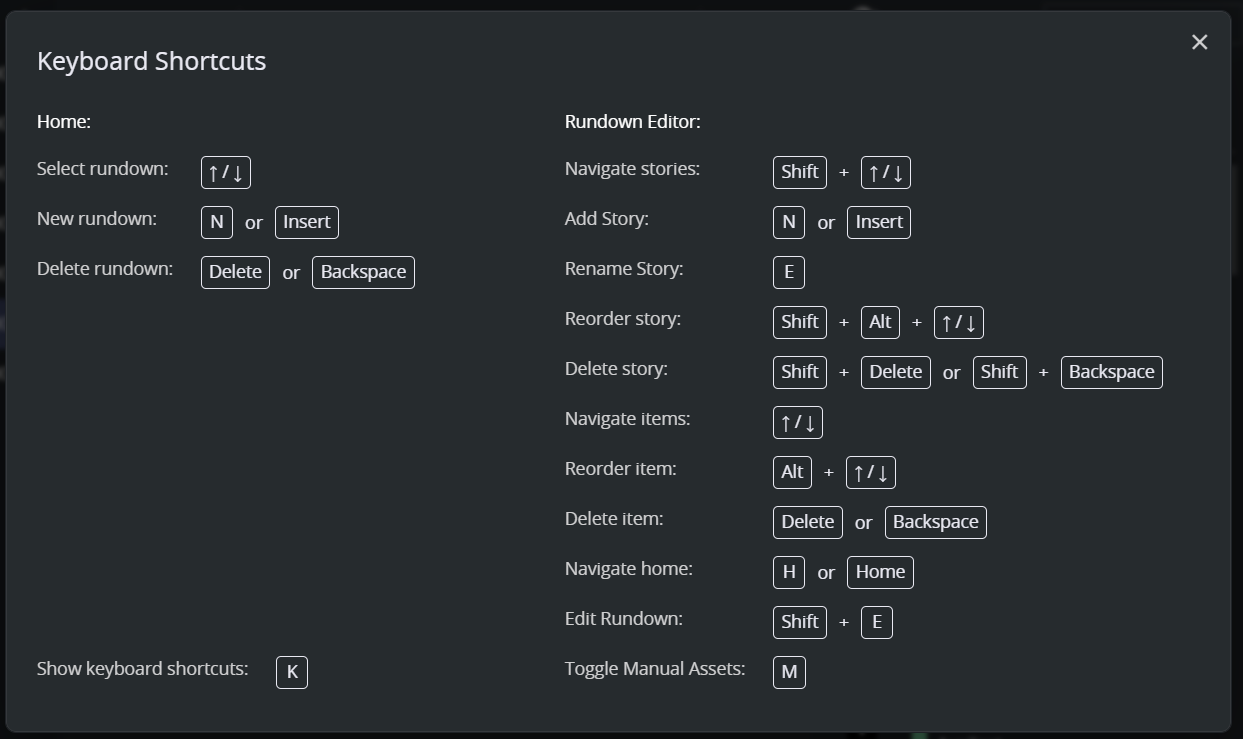Screen dimensions: 1243x739
Task: Click the Alt key badge in Reorder item
Action: (x=792, y=472)
